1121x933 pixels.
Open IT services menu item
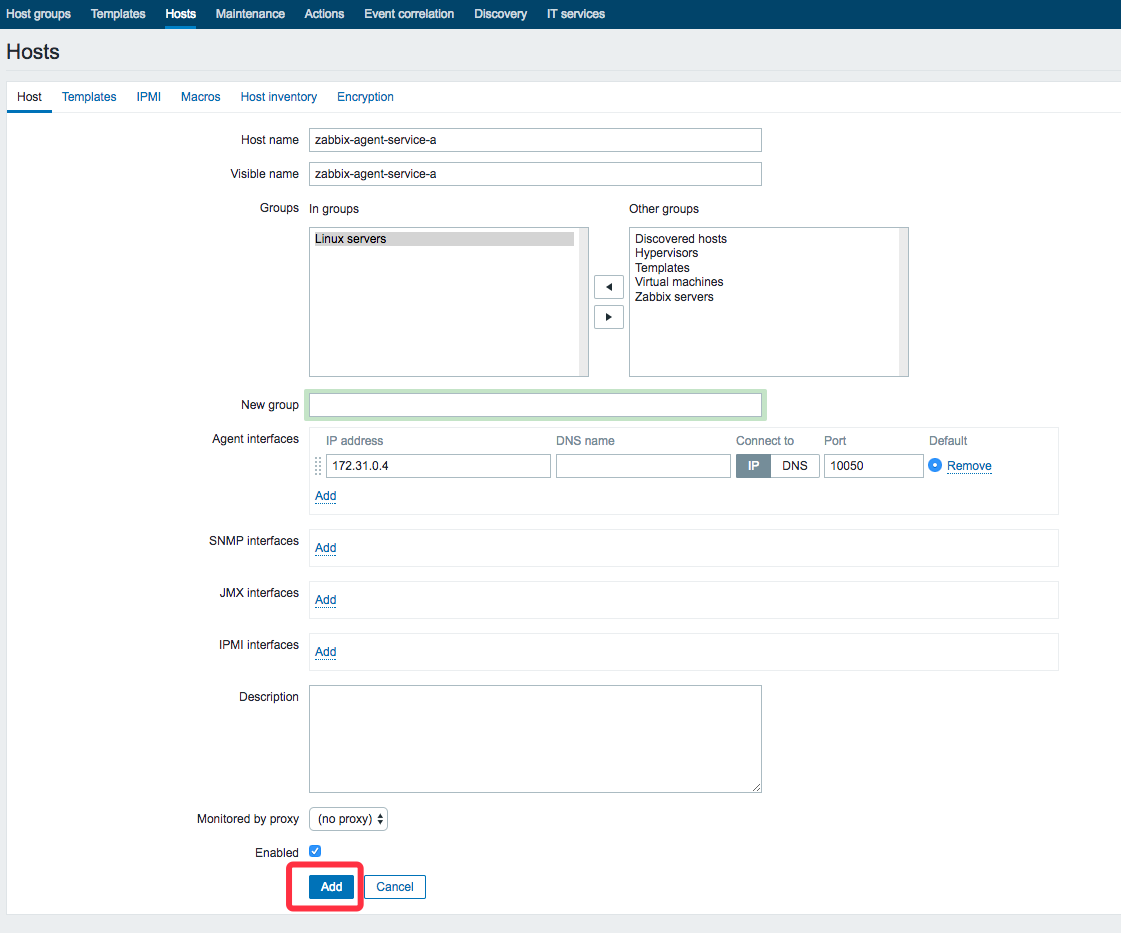[x=576, y=14]
